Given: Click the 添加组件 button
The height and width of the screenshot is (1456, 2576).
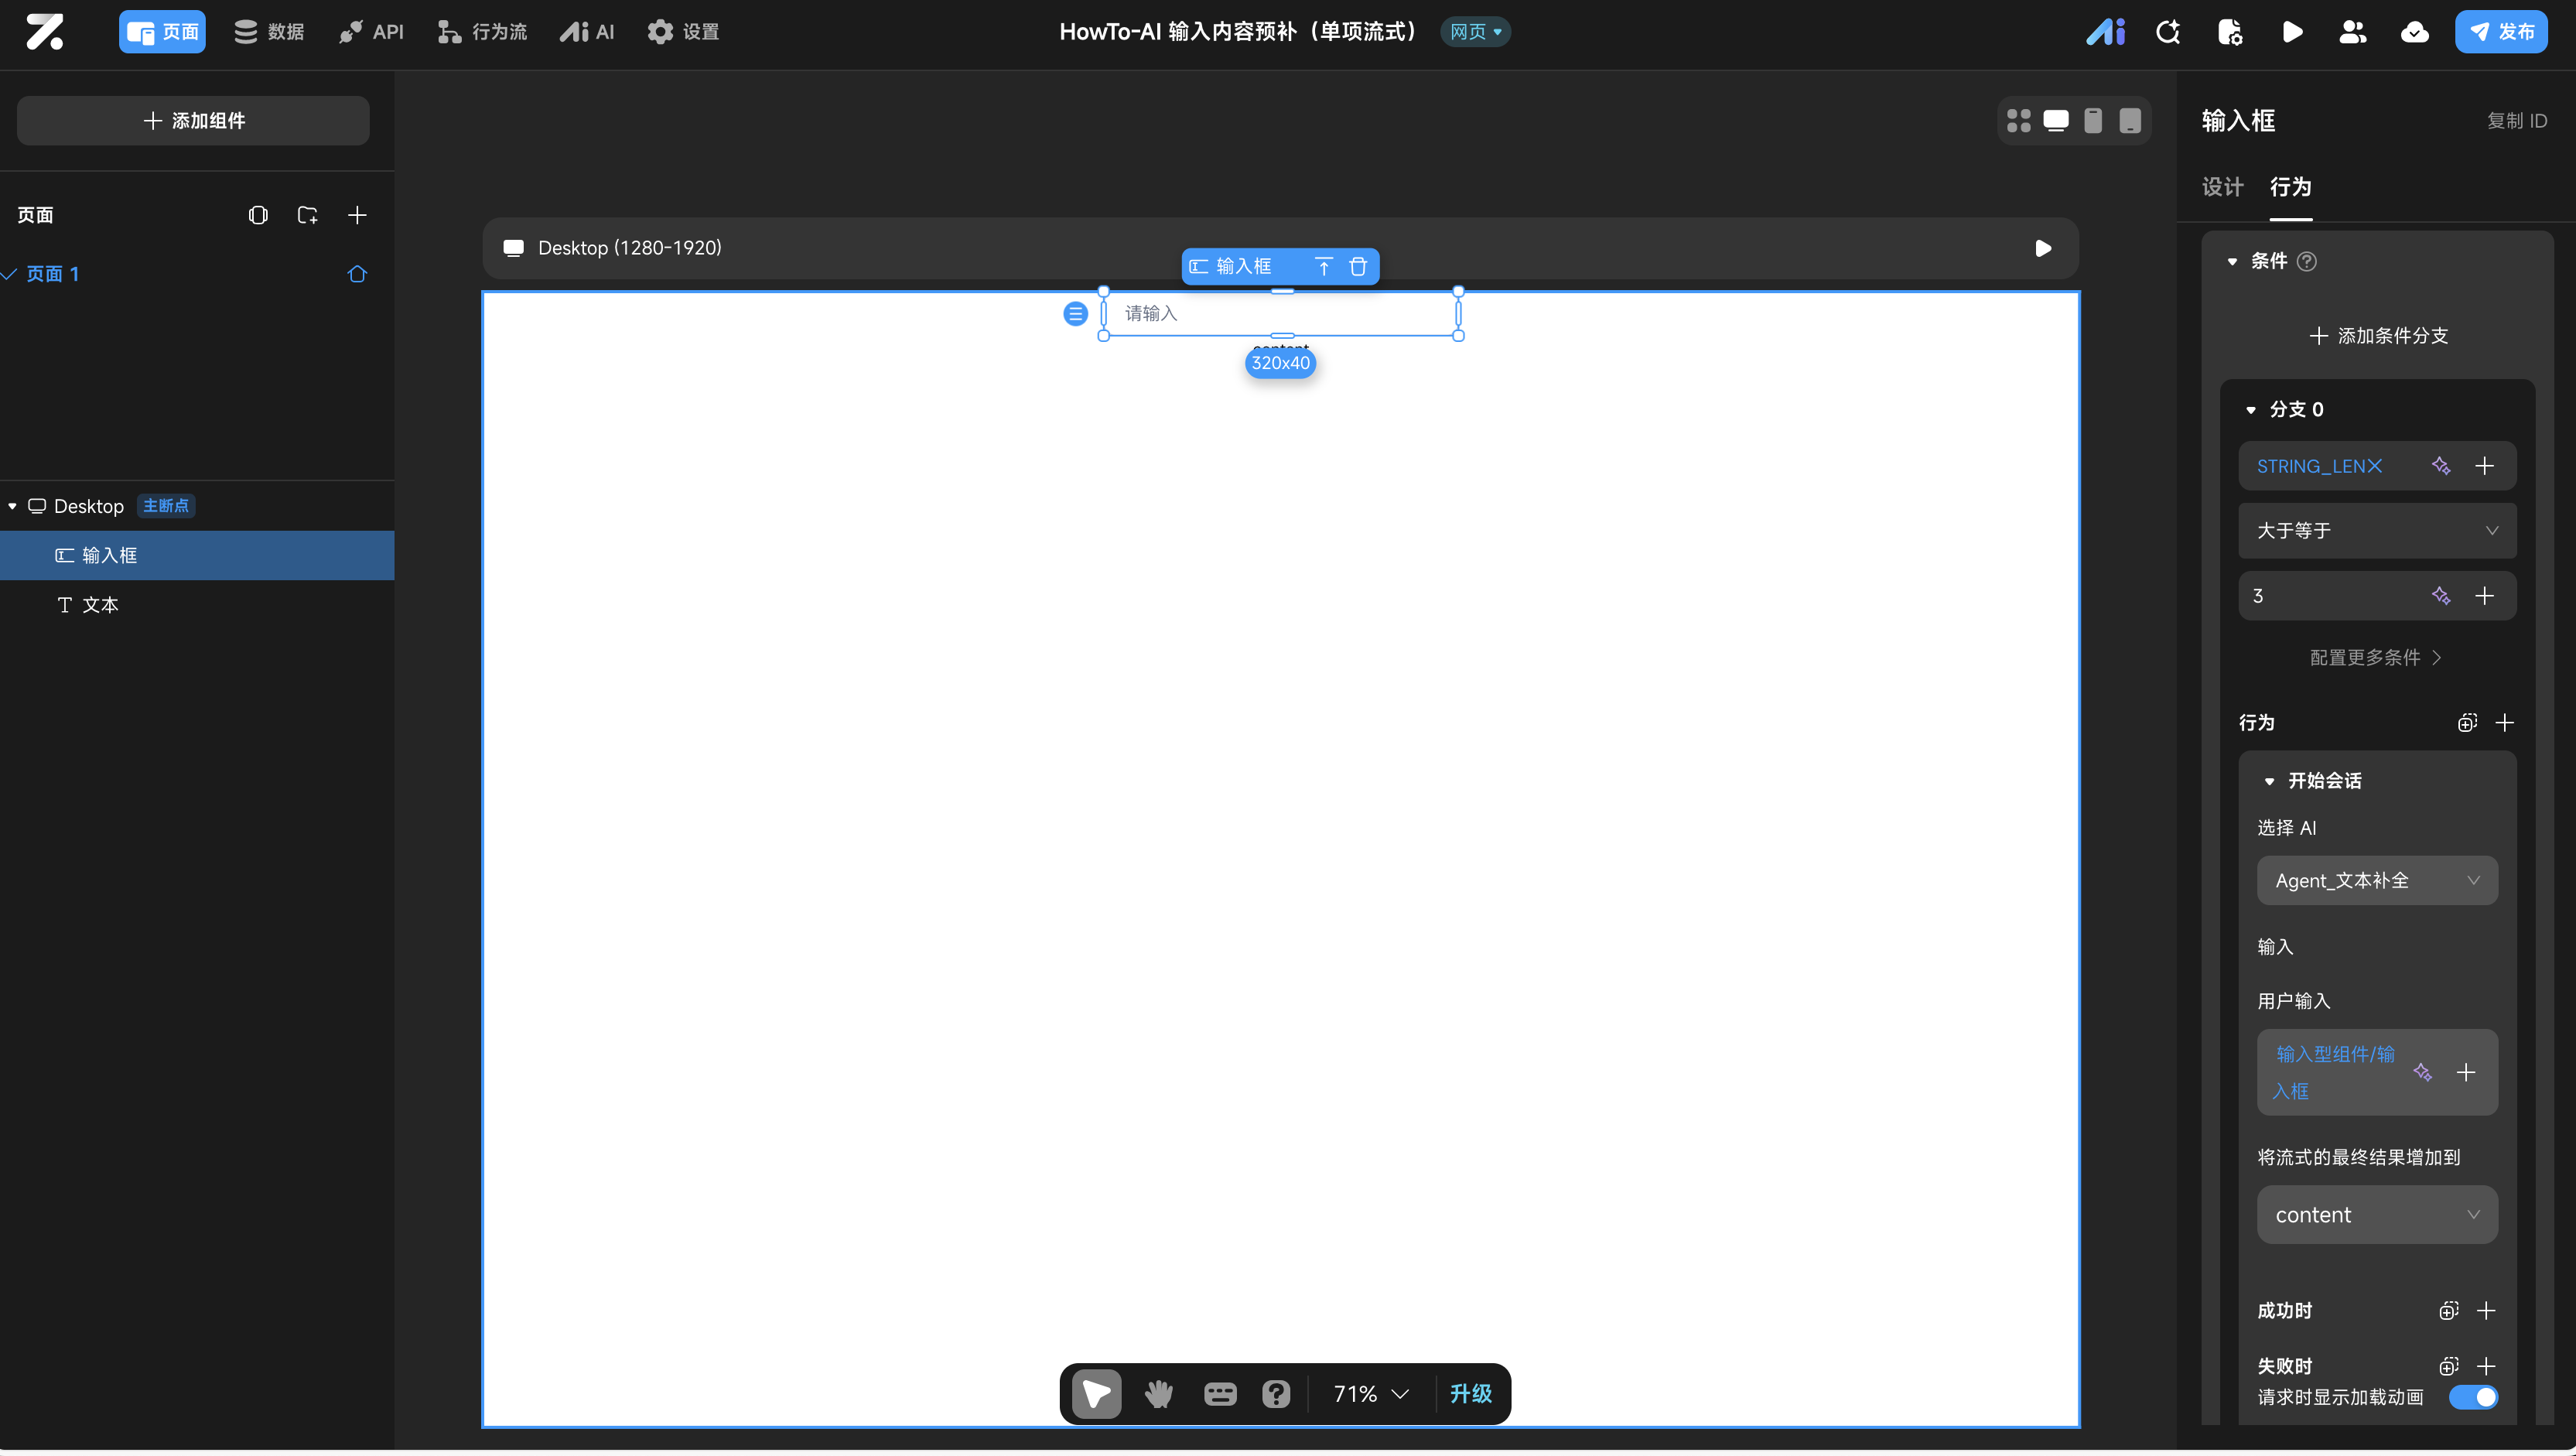Looking at the screenshot, I should [x=193, y=121].
